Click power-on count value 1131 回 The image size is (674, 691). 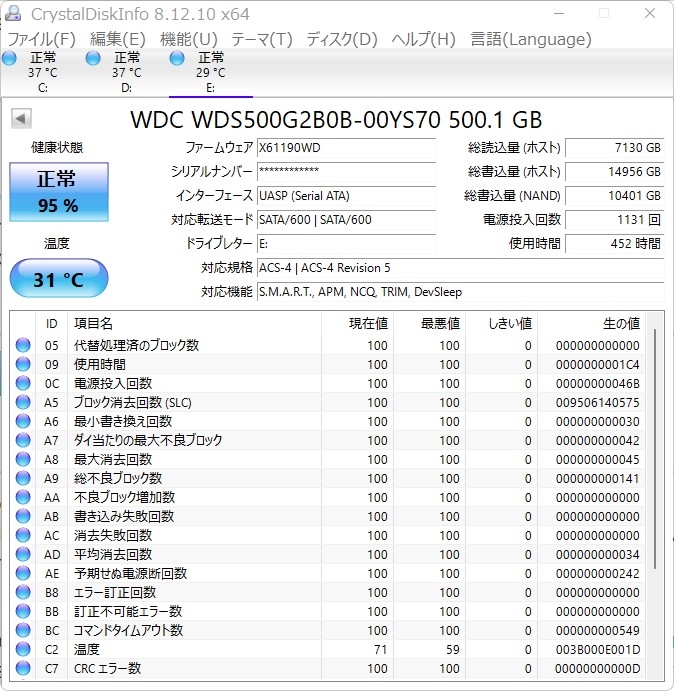(x=614, y=219)
